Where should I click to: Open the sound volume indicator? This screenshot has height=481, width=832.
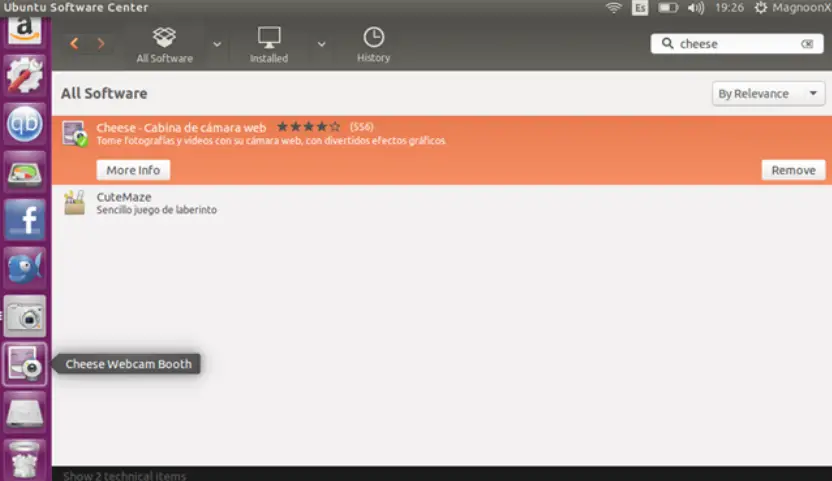[x=696, y=7]
